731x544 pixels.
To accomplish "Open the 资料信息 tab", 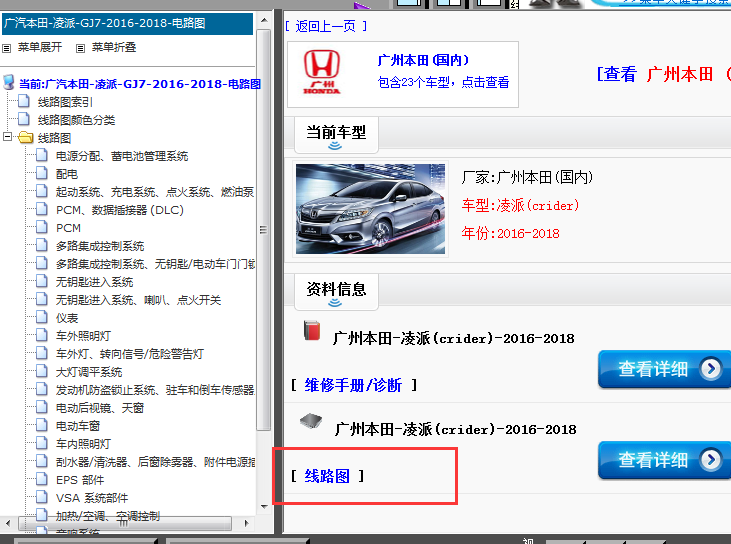I will (336, 292).
